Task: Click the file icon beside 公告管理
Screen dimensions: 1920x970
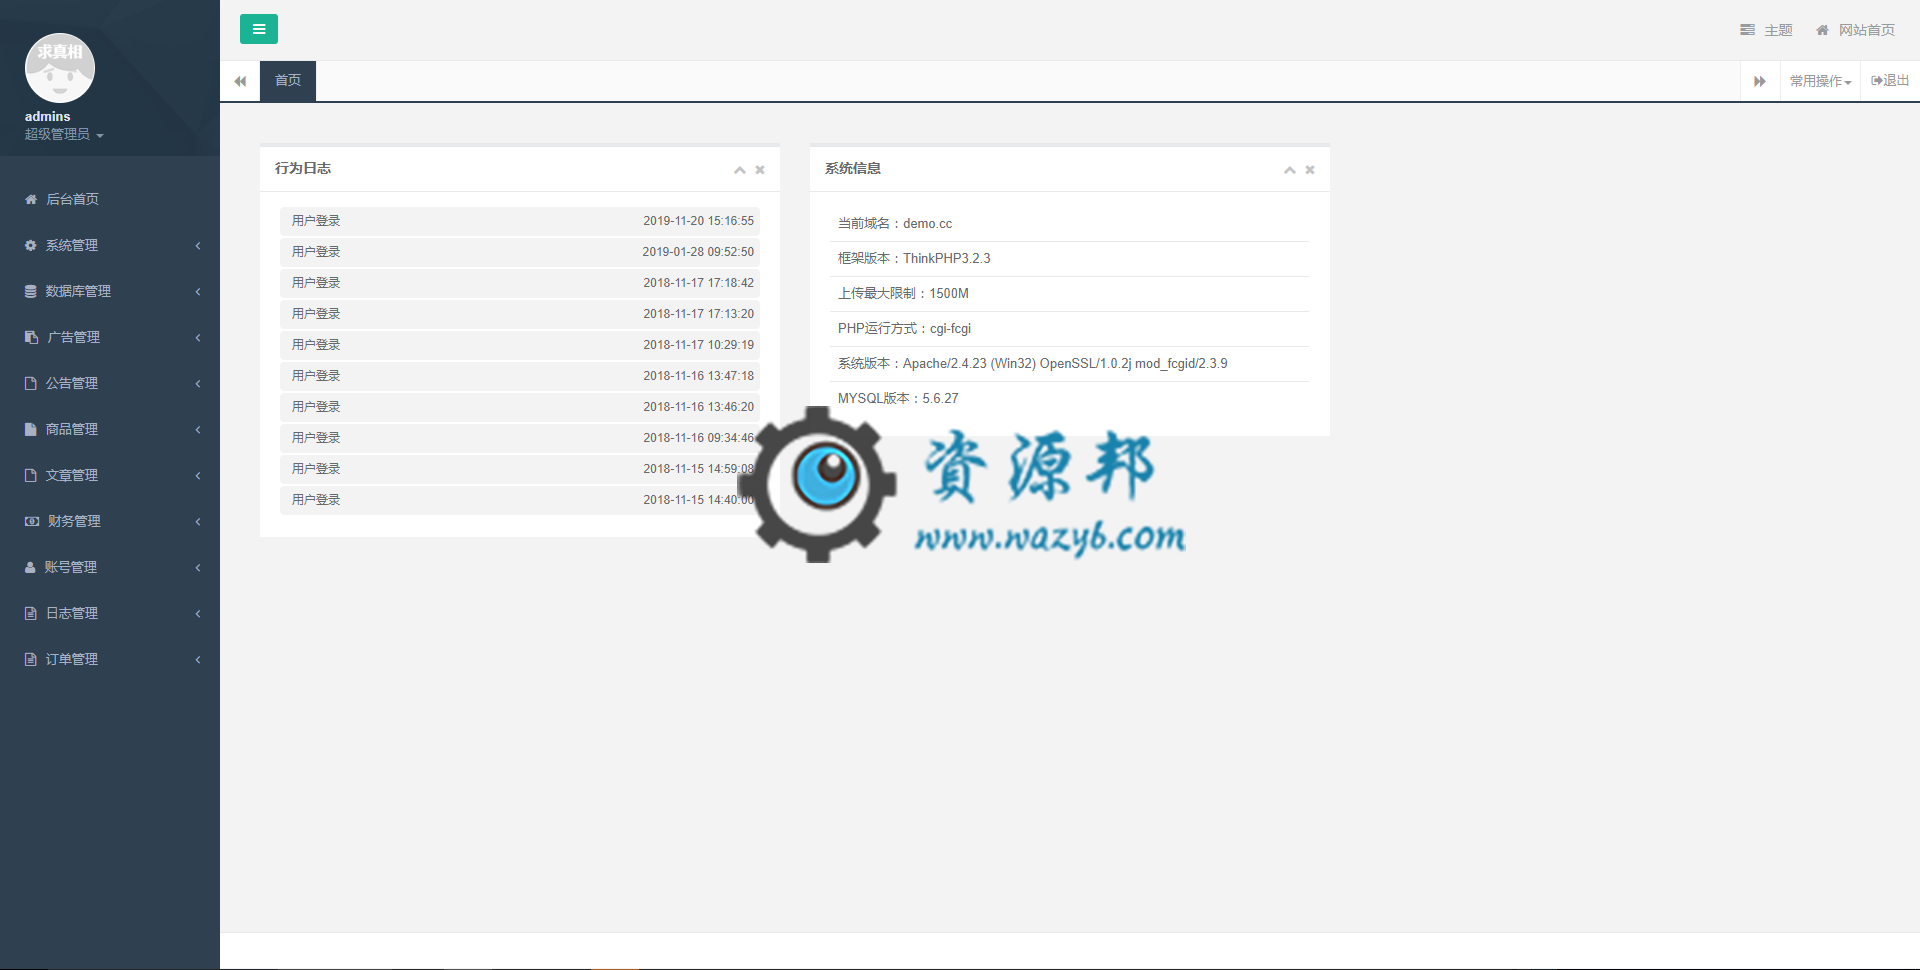Action: tap(31, 383)
